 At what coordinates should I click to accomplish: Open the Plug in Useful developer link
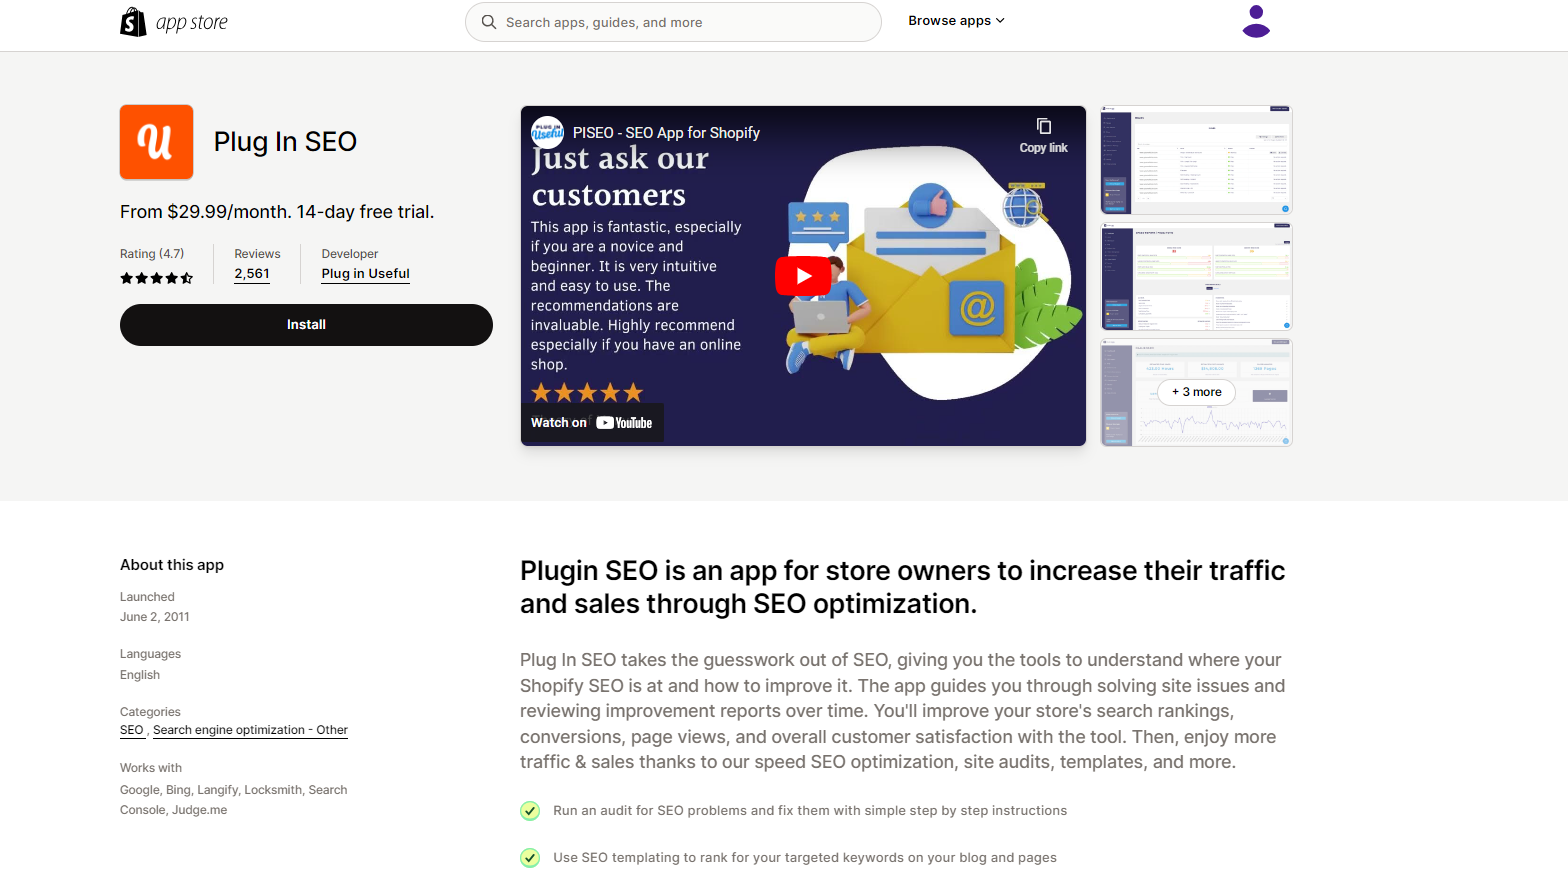point(366,274)
